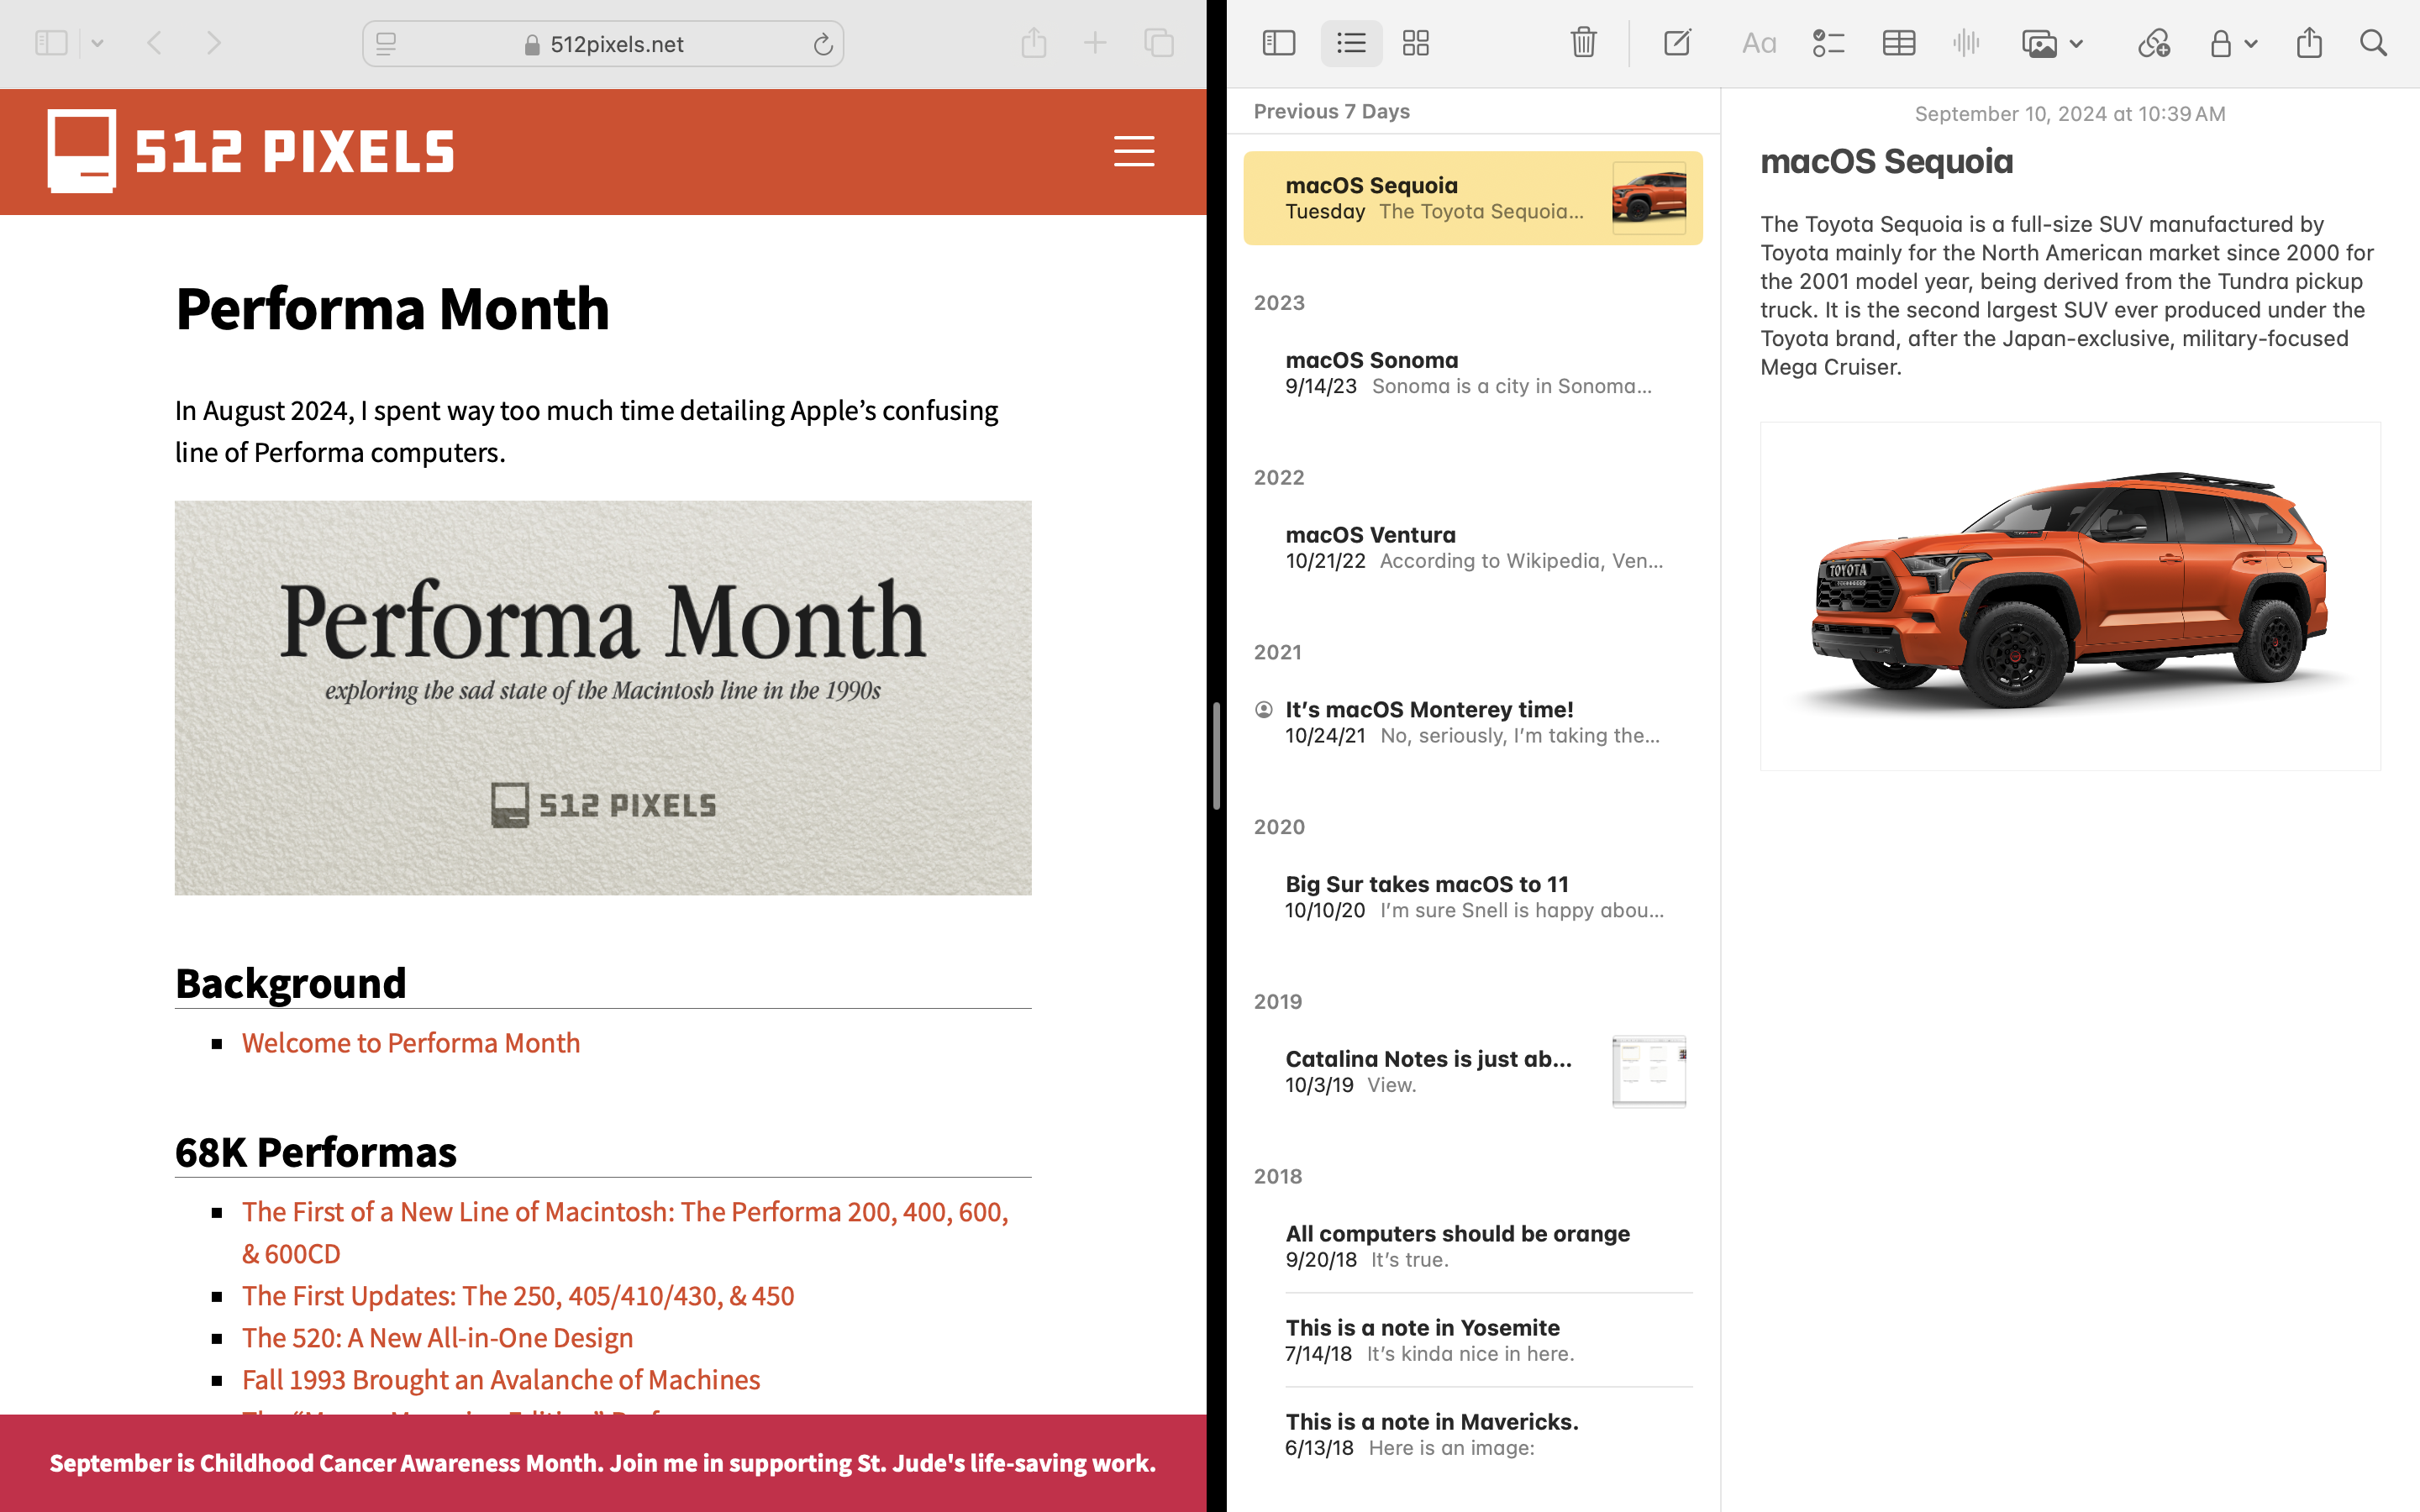
Task: Select Big Sur takes macOS to 11 note
Action: coord(1472,897)
